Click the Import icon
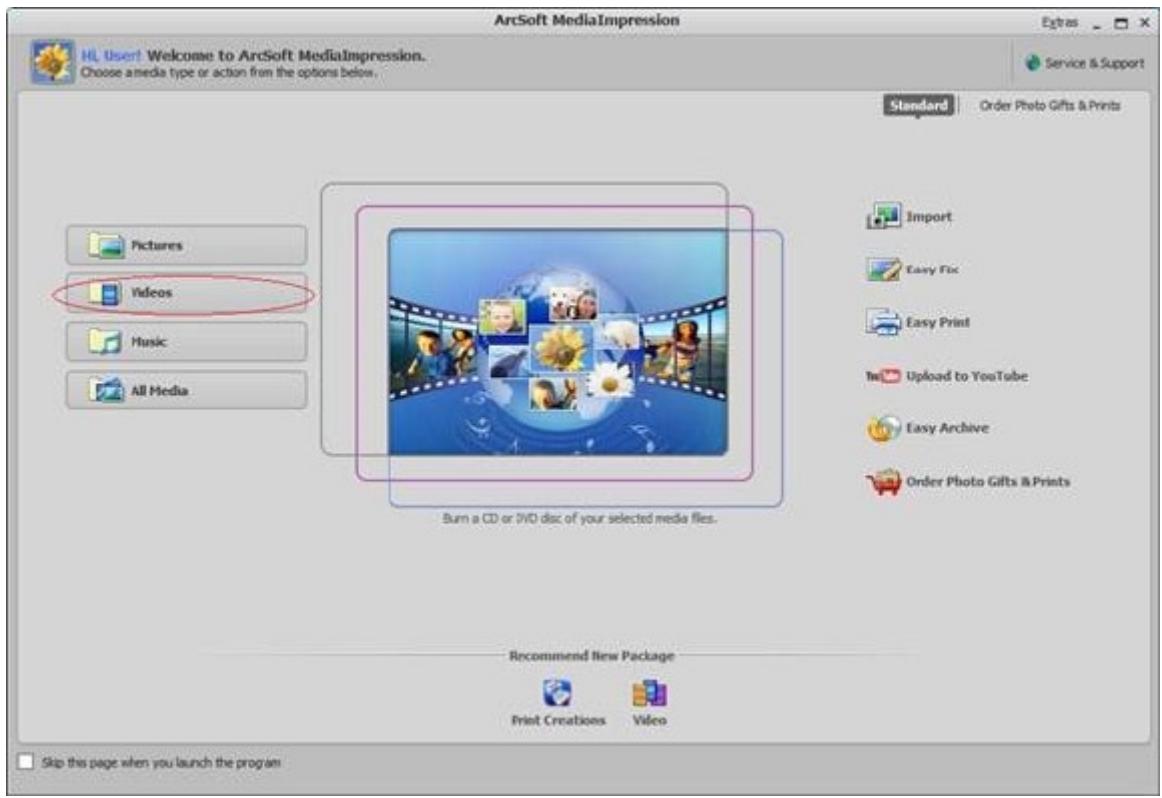The height and width of the screenshot is (798, 1162). click(x=883, y=216)
